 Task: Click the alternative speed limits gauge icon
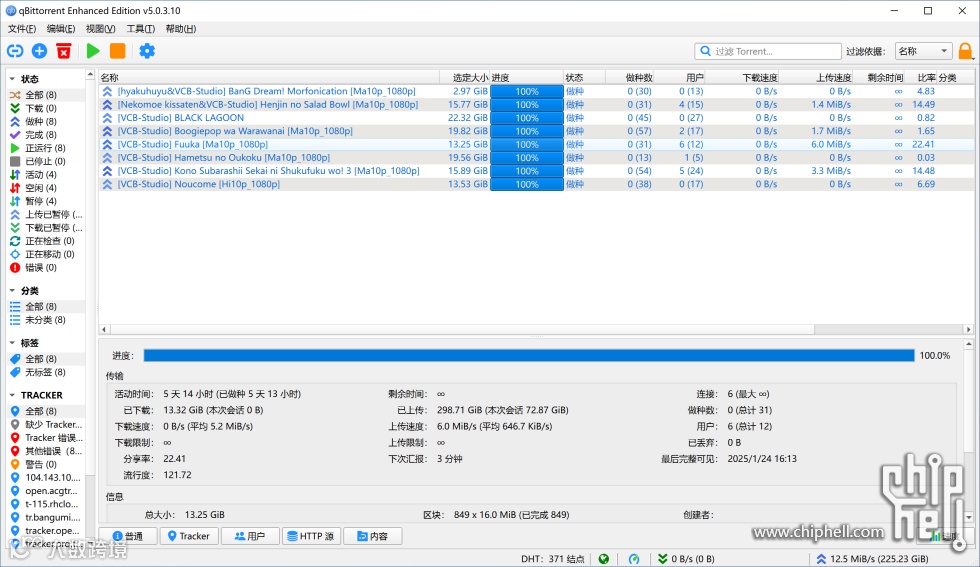tap(634, 559)
